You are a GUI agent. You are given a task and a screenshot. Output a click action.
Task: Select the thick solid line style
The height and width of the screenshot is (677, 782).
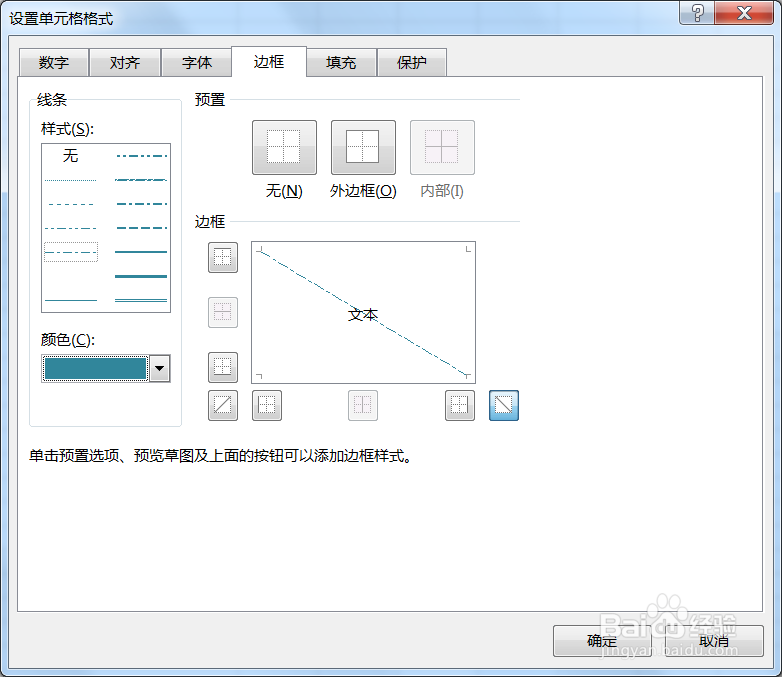(x=141, y=276)
